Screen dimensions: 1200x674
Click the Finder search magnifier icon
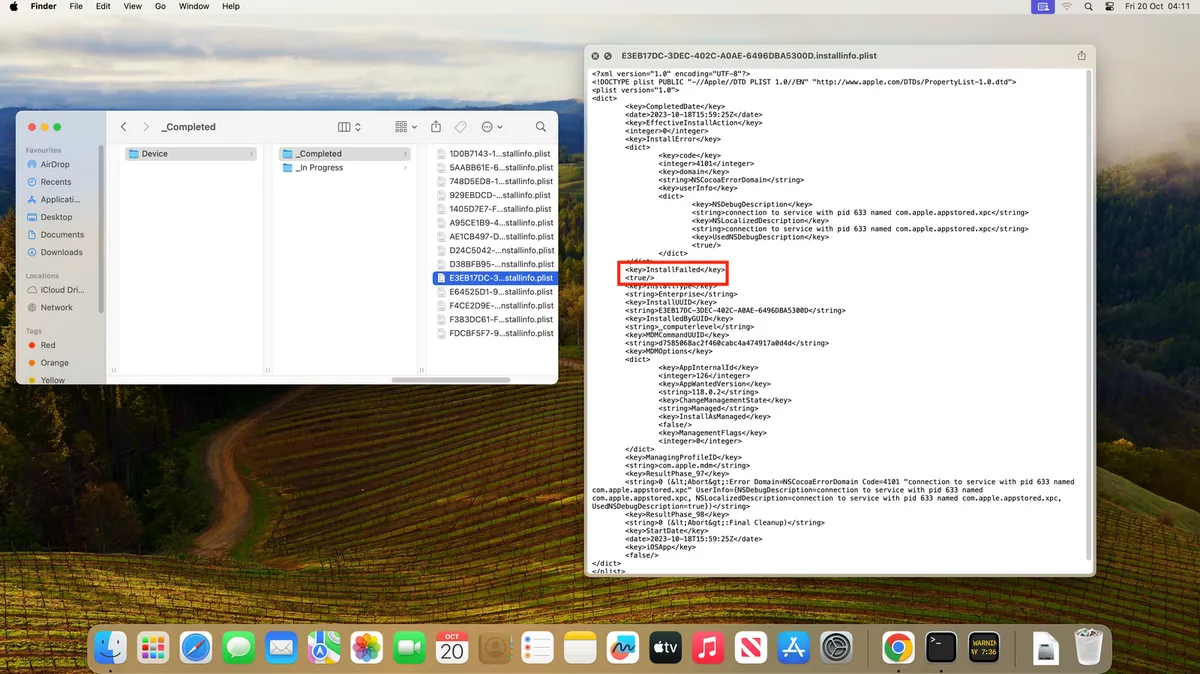point(541,127)
